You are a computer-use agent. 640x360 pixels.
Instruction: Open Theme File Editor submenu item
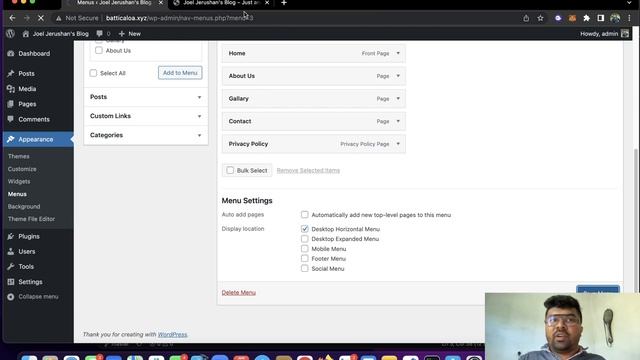pos(31,219)
